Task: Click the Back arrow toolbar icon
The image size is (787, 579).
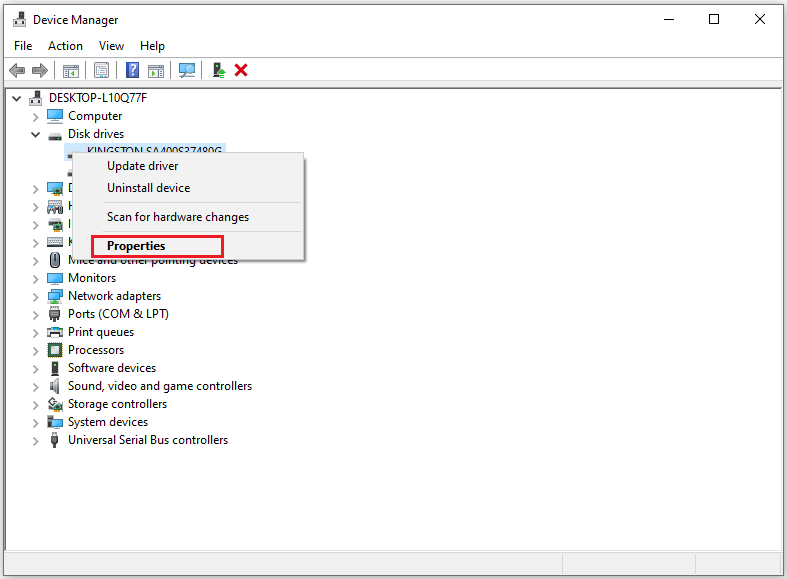Action: tap(17, 70)
